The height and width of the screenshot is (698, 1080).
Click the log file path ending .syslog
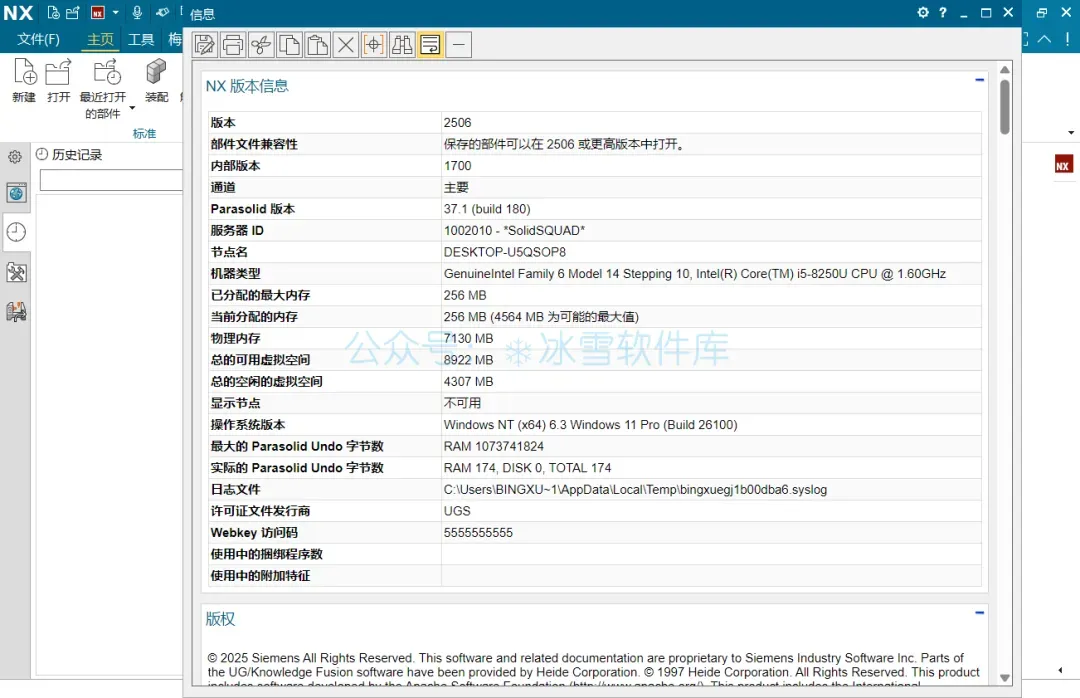[635, 489]
